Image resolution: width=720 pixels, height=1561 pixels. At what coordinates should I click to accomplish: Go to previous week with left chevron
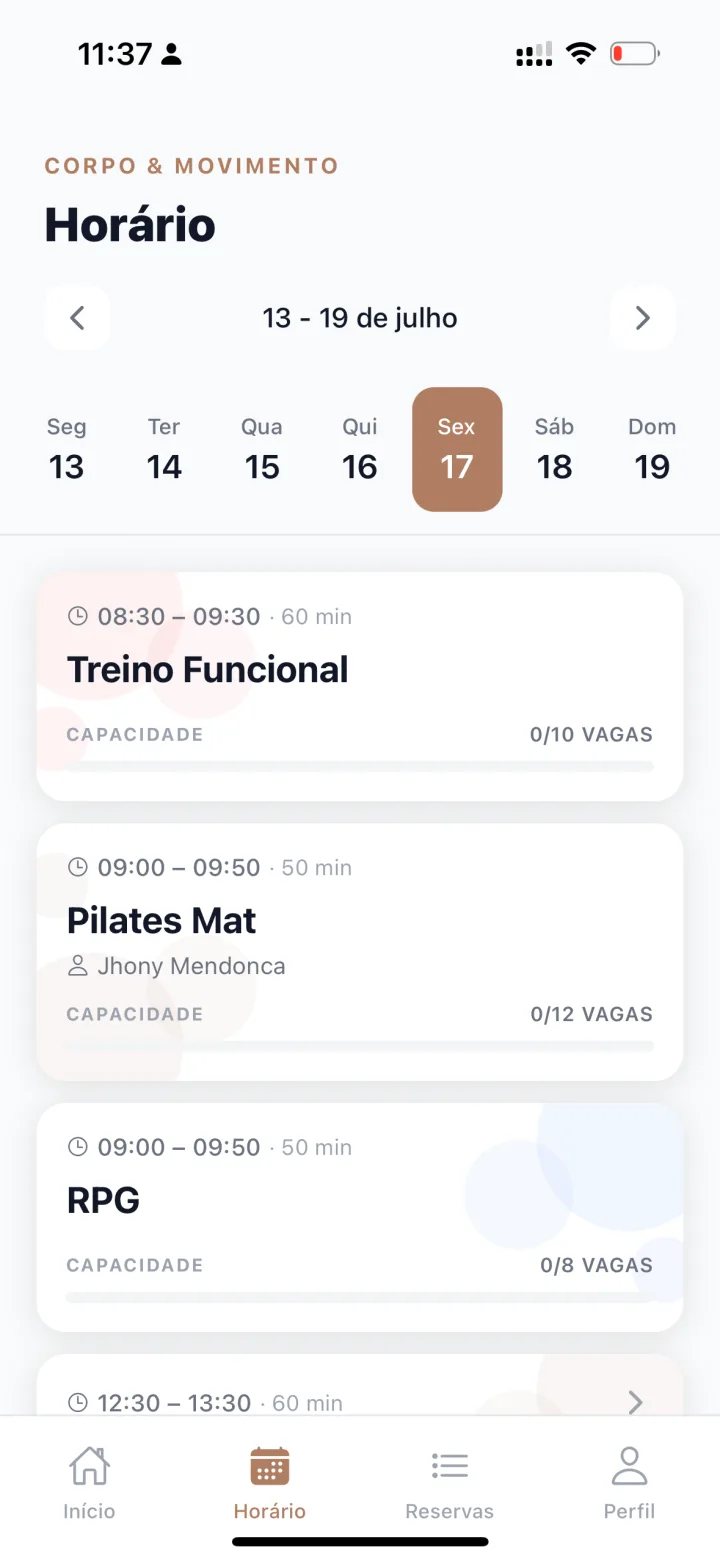coord(77,318)
